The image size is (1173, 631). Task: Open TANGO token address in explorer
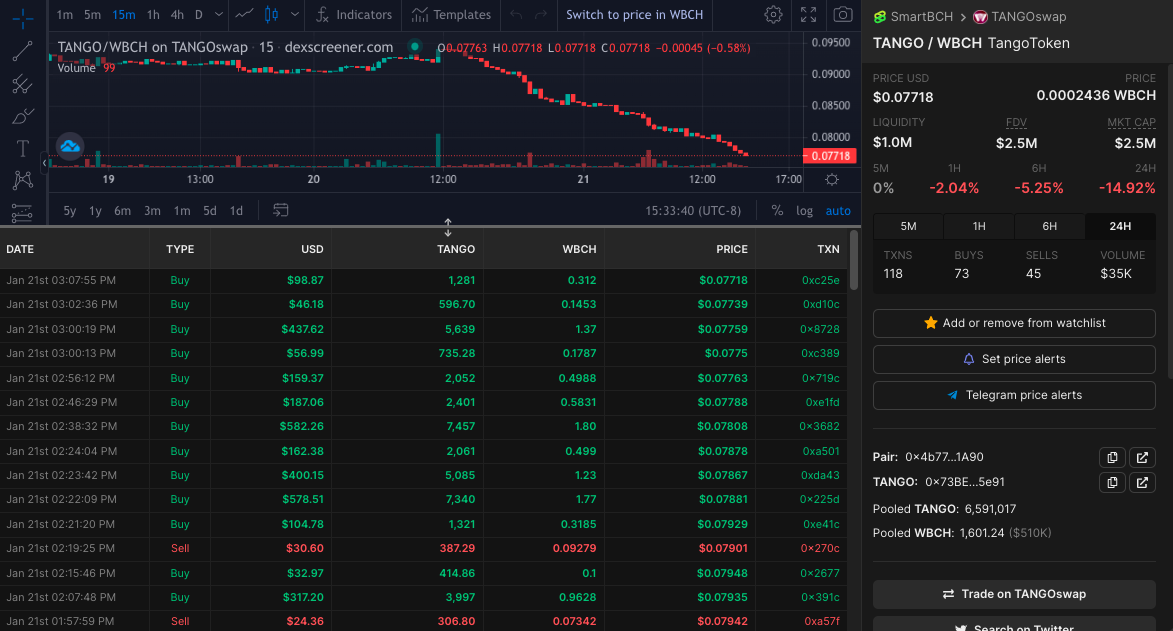pos(1142,483)
